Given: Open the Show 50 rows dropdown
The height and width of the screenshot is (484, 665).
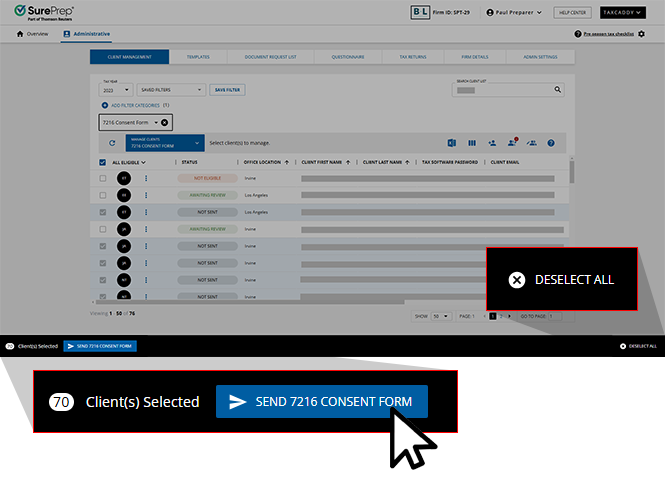Looking at the screenshot, I should click(x=440, y=316).
